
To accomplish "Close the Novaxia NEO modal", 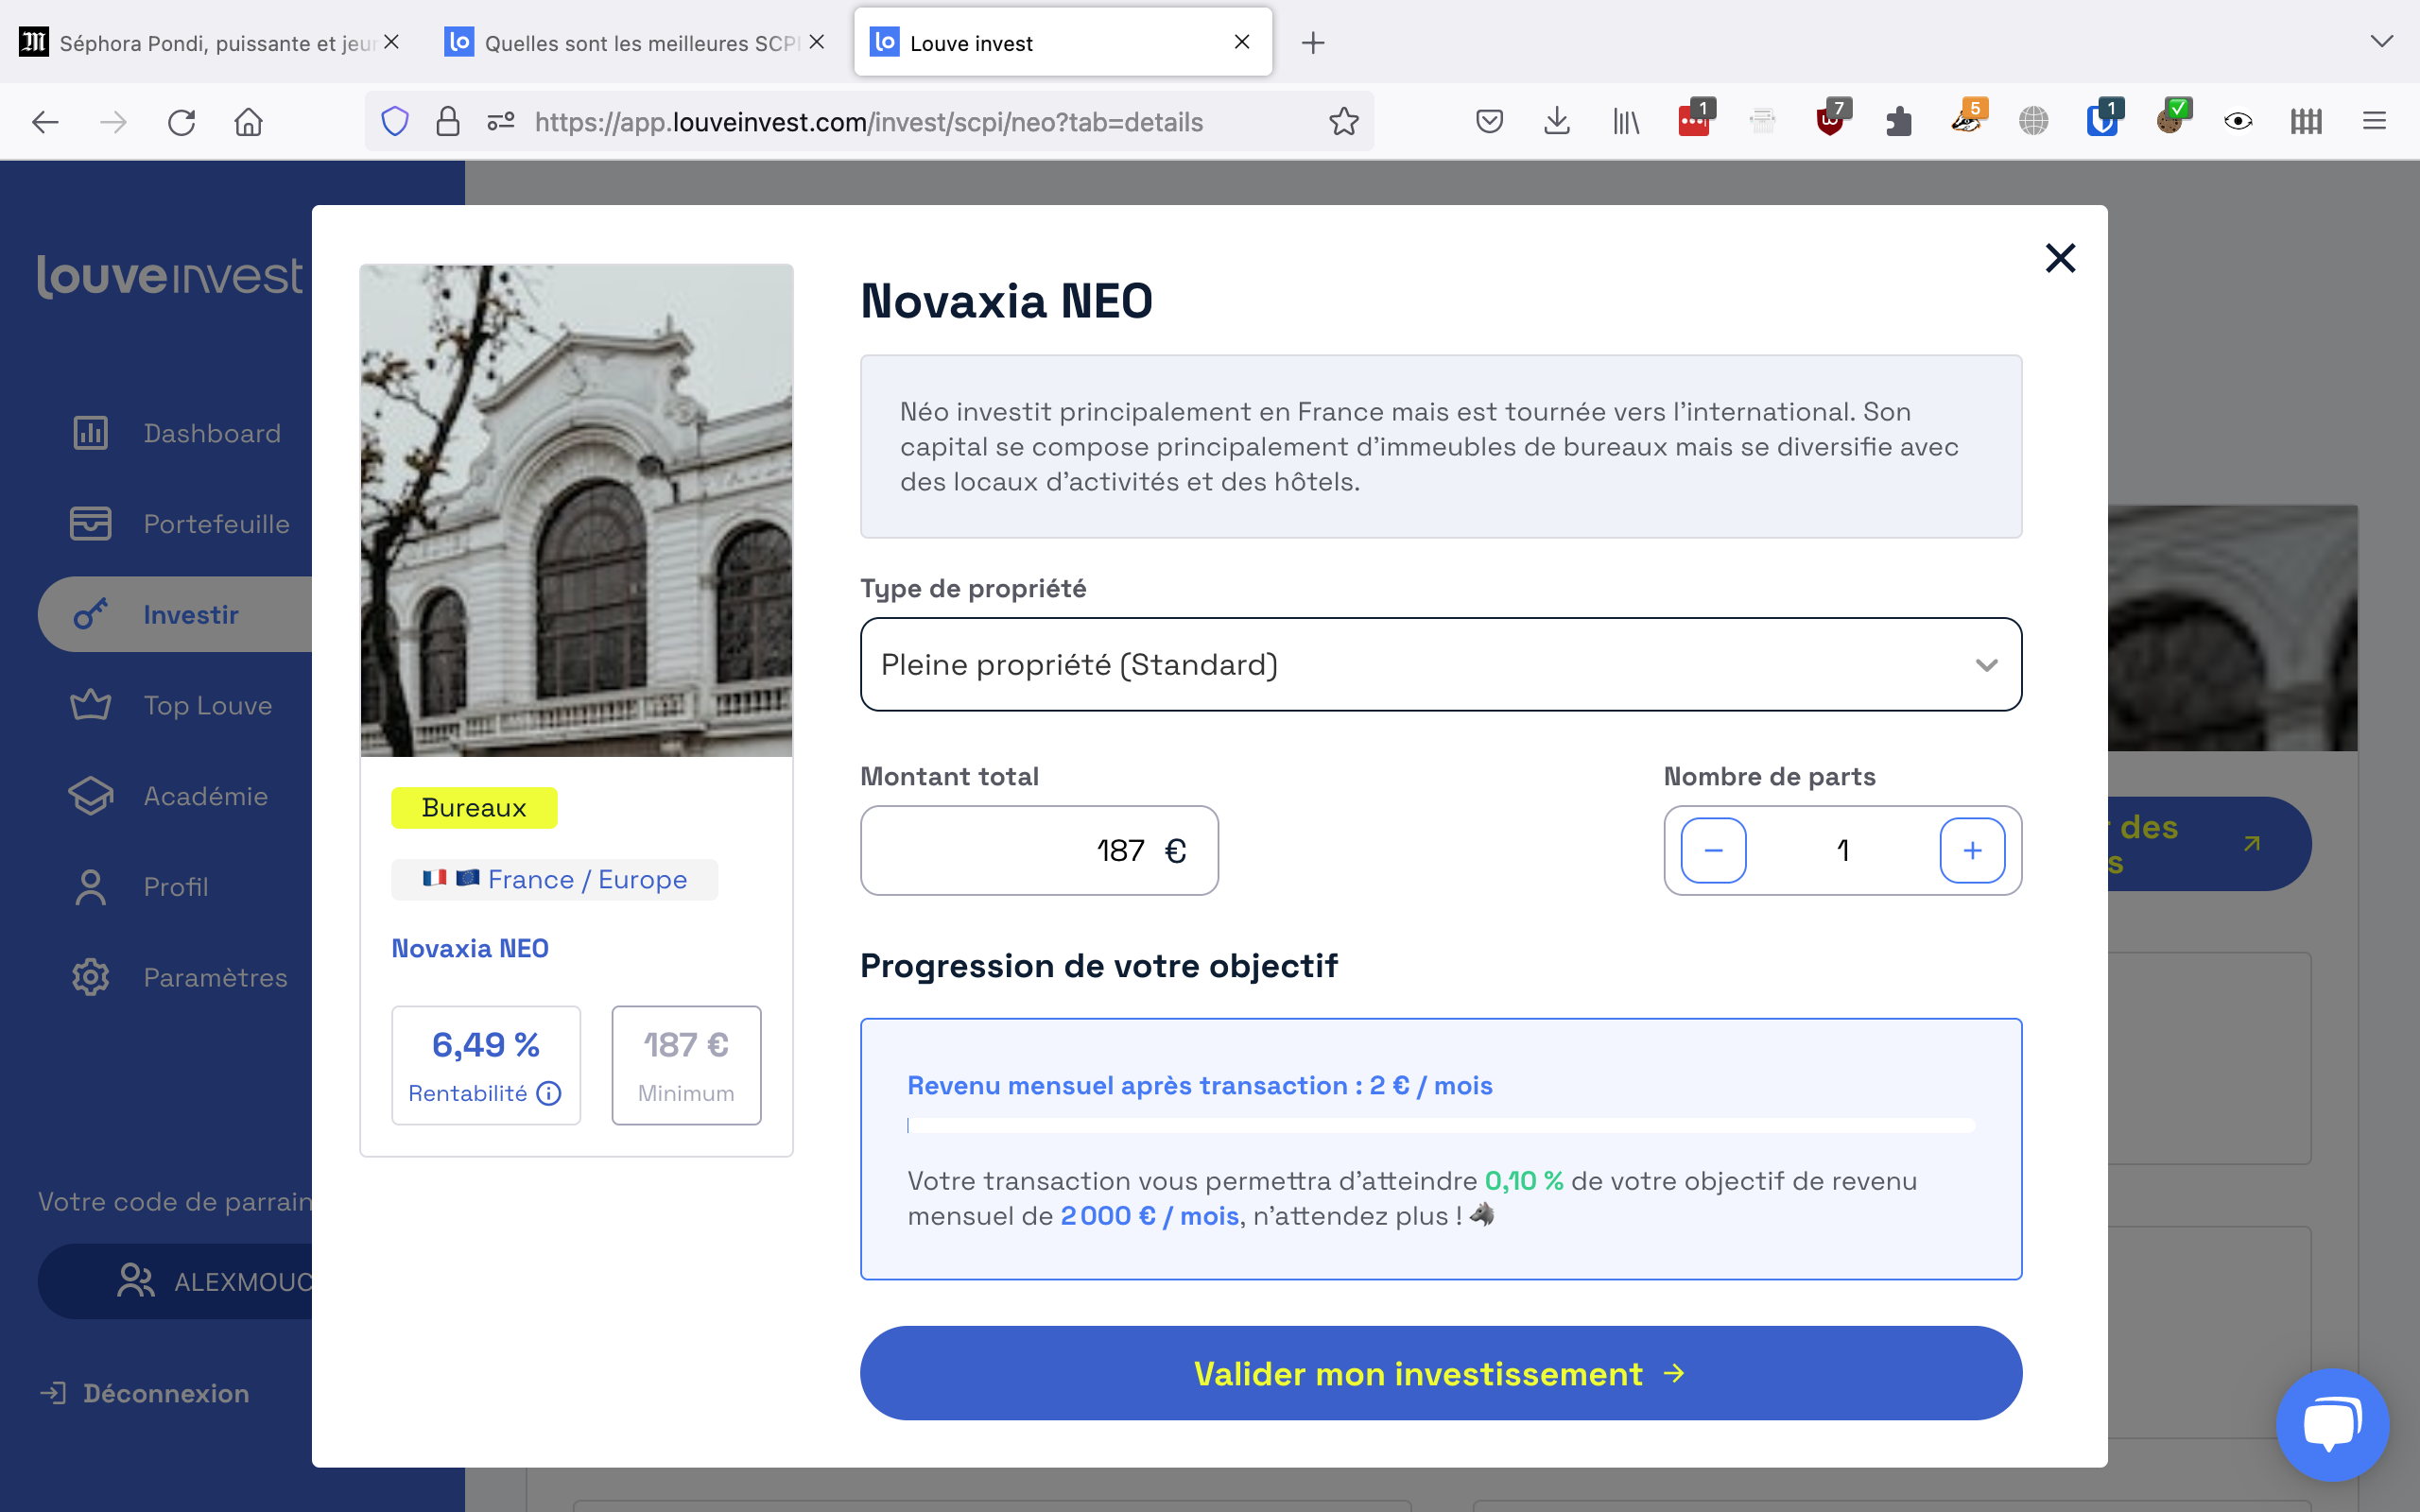I will pos(2060,258).
